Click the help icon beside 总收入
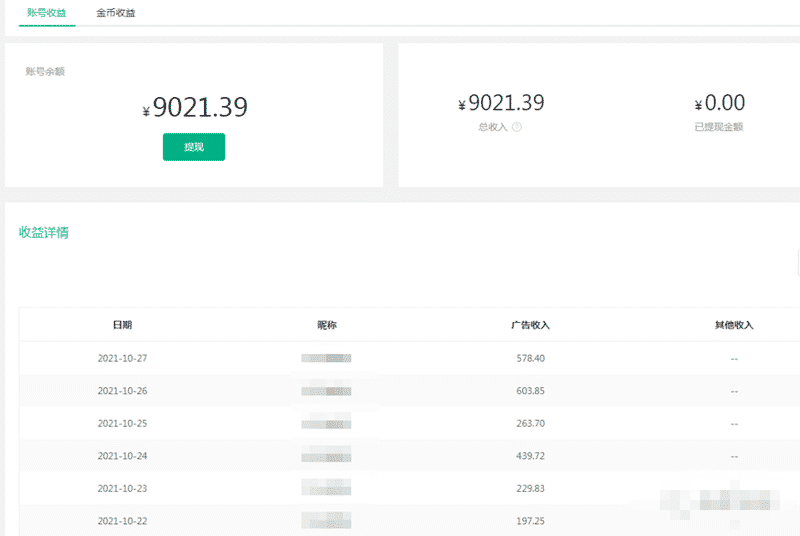This screenshot has height=536, width=800. point(517,127)
